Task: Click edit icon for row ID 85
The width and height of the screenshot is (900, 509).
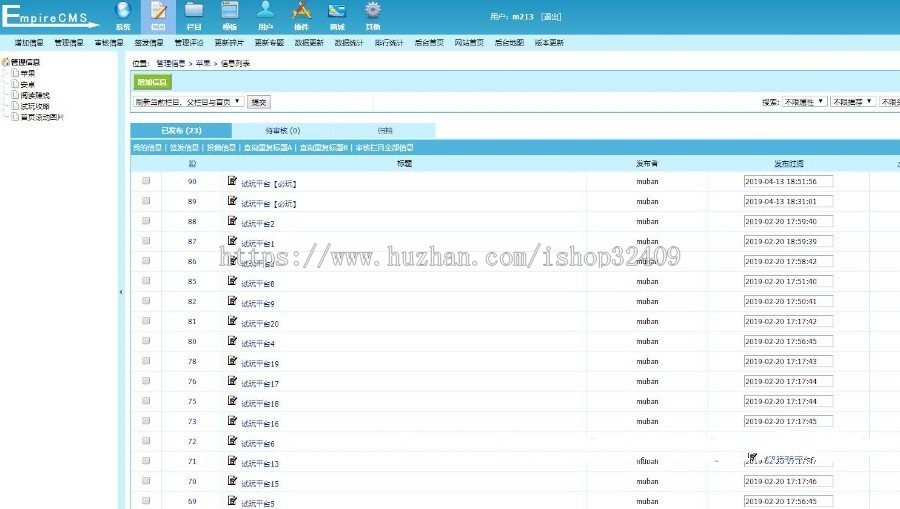Action: tap(232, 281)
